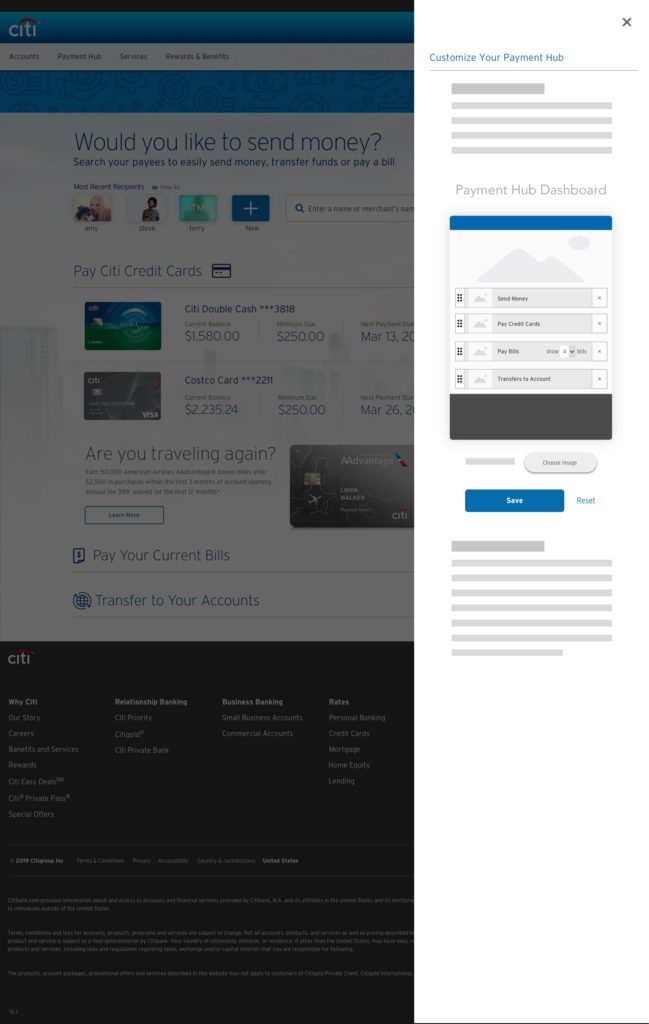This screenshot has height=1024, width=649.
Task: Click the Transfers to Account image placeholder
Action: 480,379
